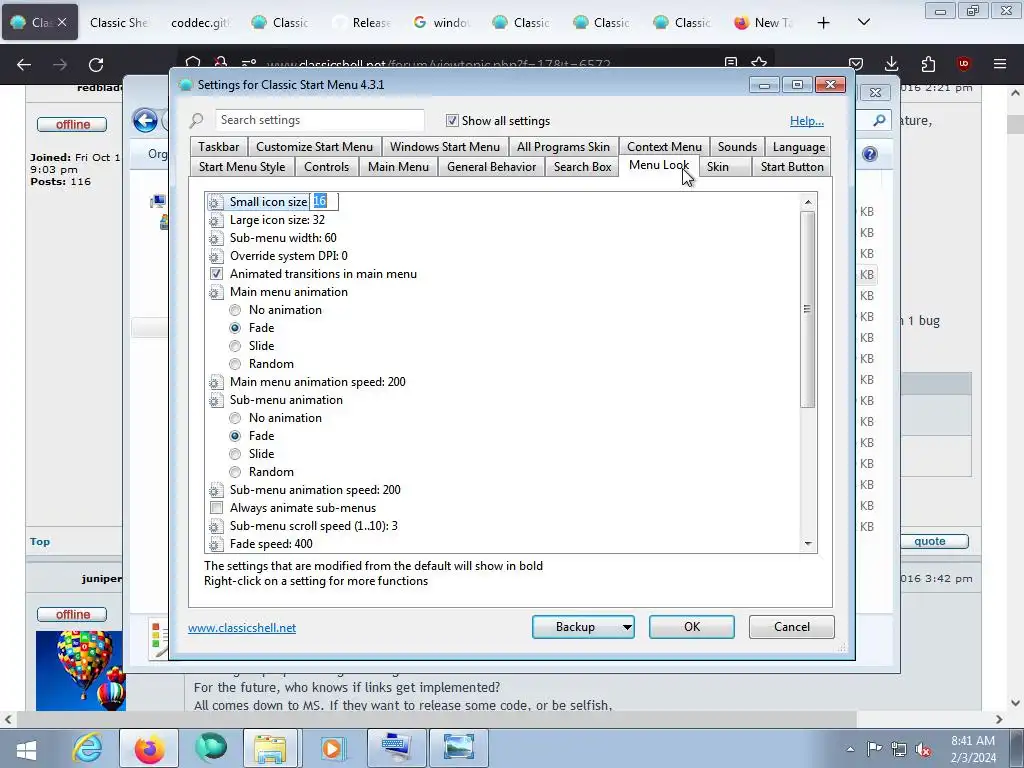Uncheck Animated transitions in main menu
The height and width of the screenshot is (768, 1024).
pyautogui.click(x=216, y=274)
